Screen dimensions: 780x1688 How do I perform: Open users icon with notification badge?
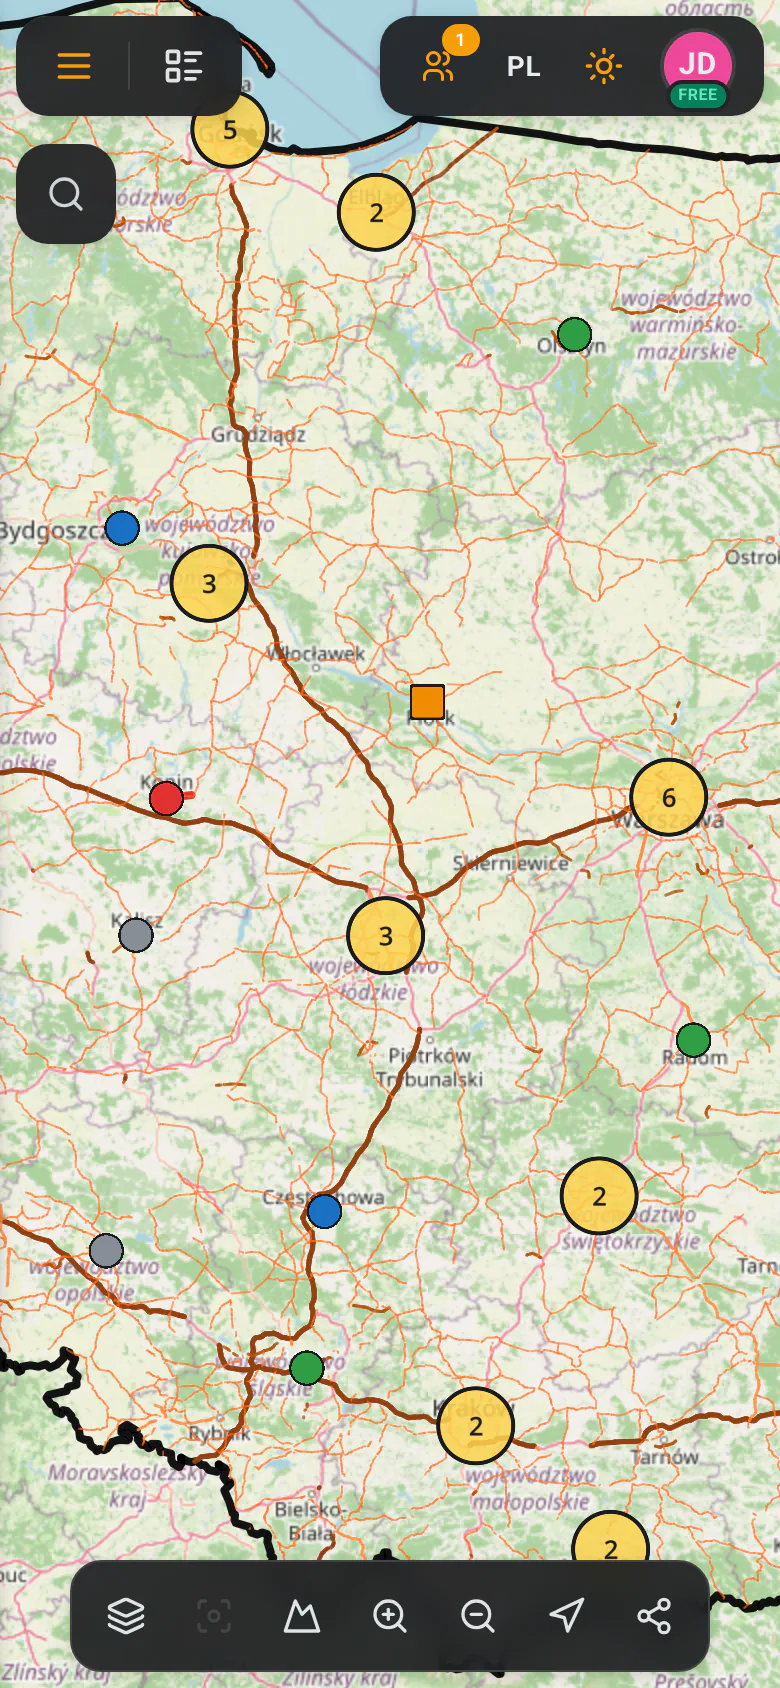point(440,66)
